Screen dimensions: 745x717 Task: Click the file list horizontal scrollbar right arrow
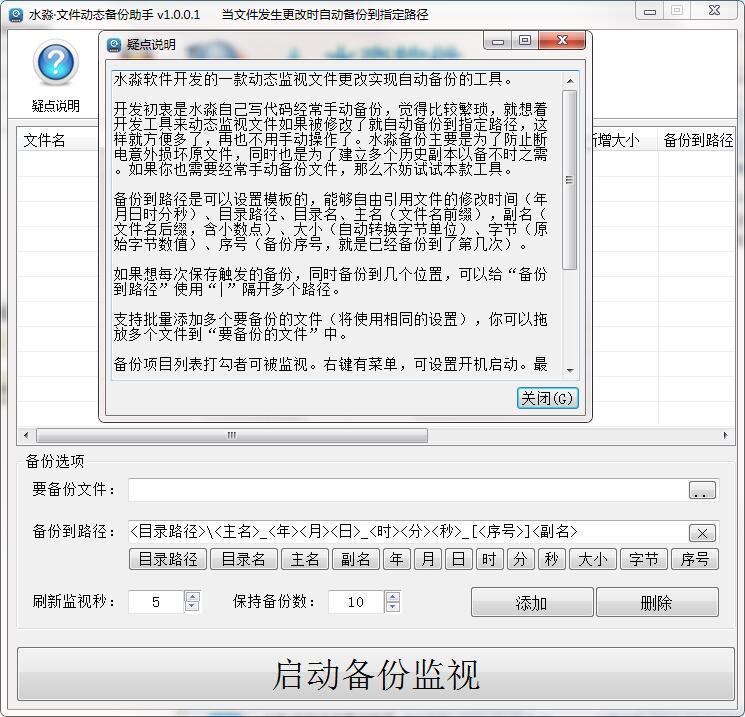(725, 435)
